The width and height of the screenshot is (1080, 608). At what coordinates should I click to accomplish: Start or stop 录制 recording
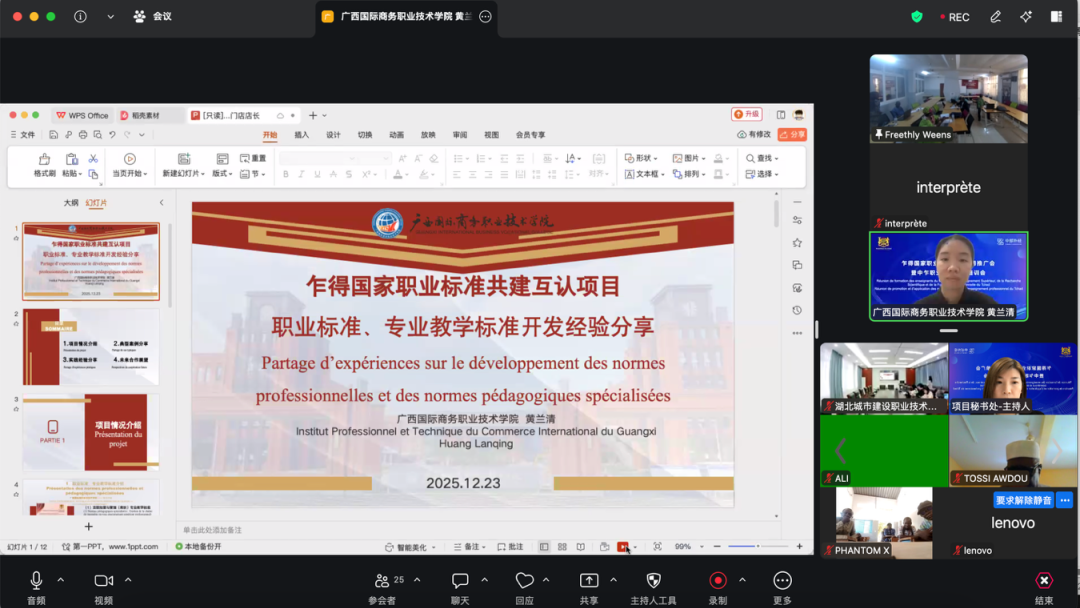pyautogui.click(x=717, y=581)
